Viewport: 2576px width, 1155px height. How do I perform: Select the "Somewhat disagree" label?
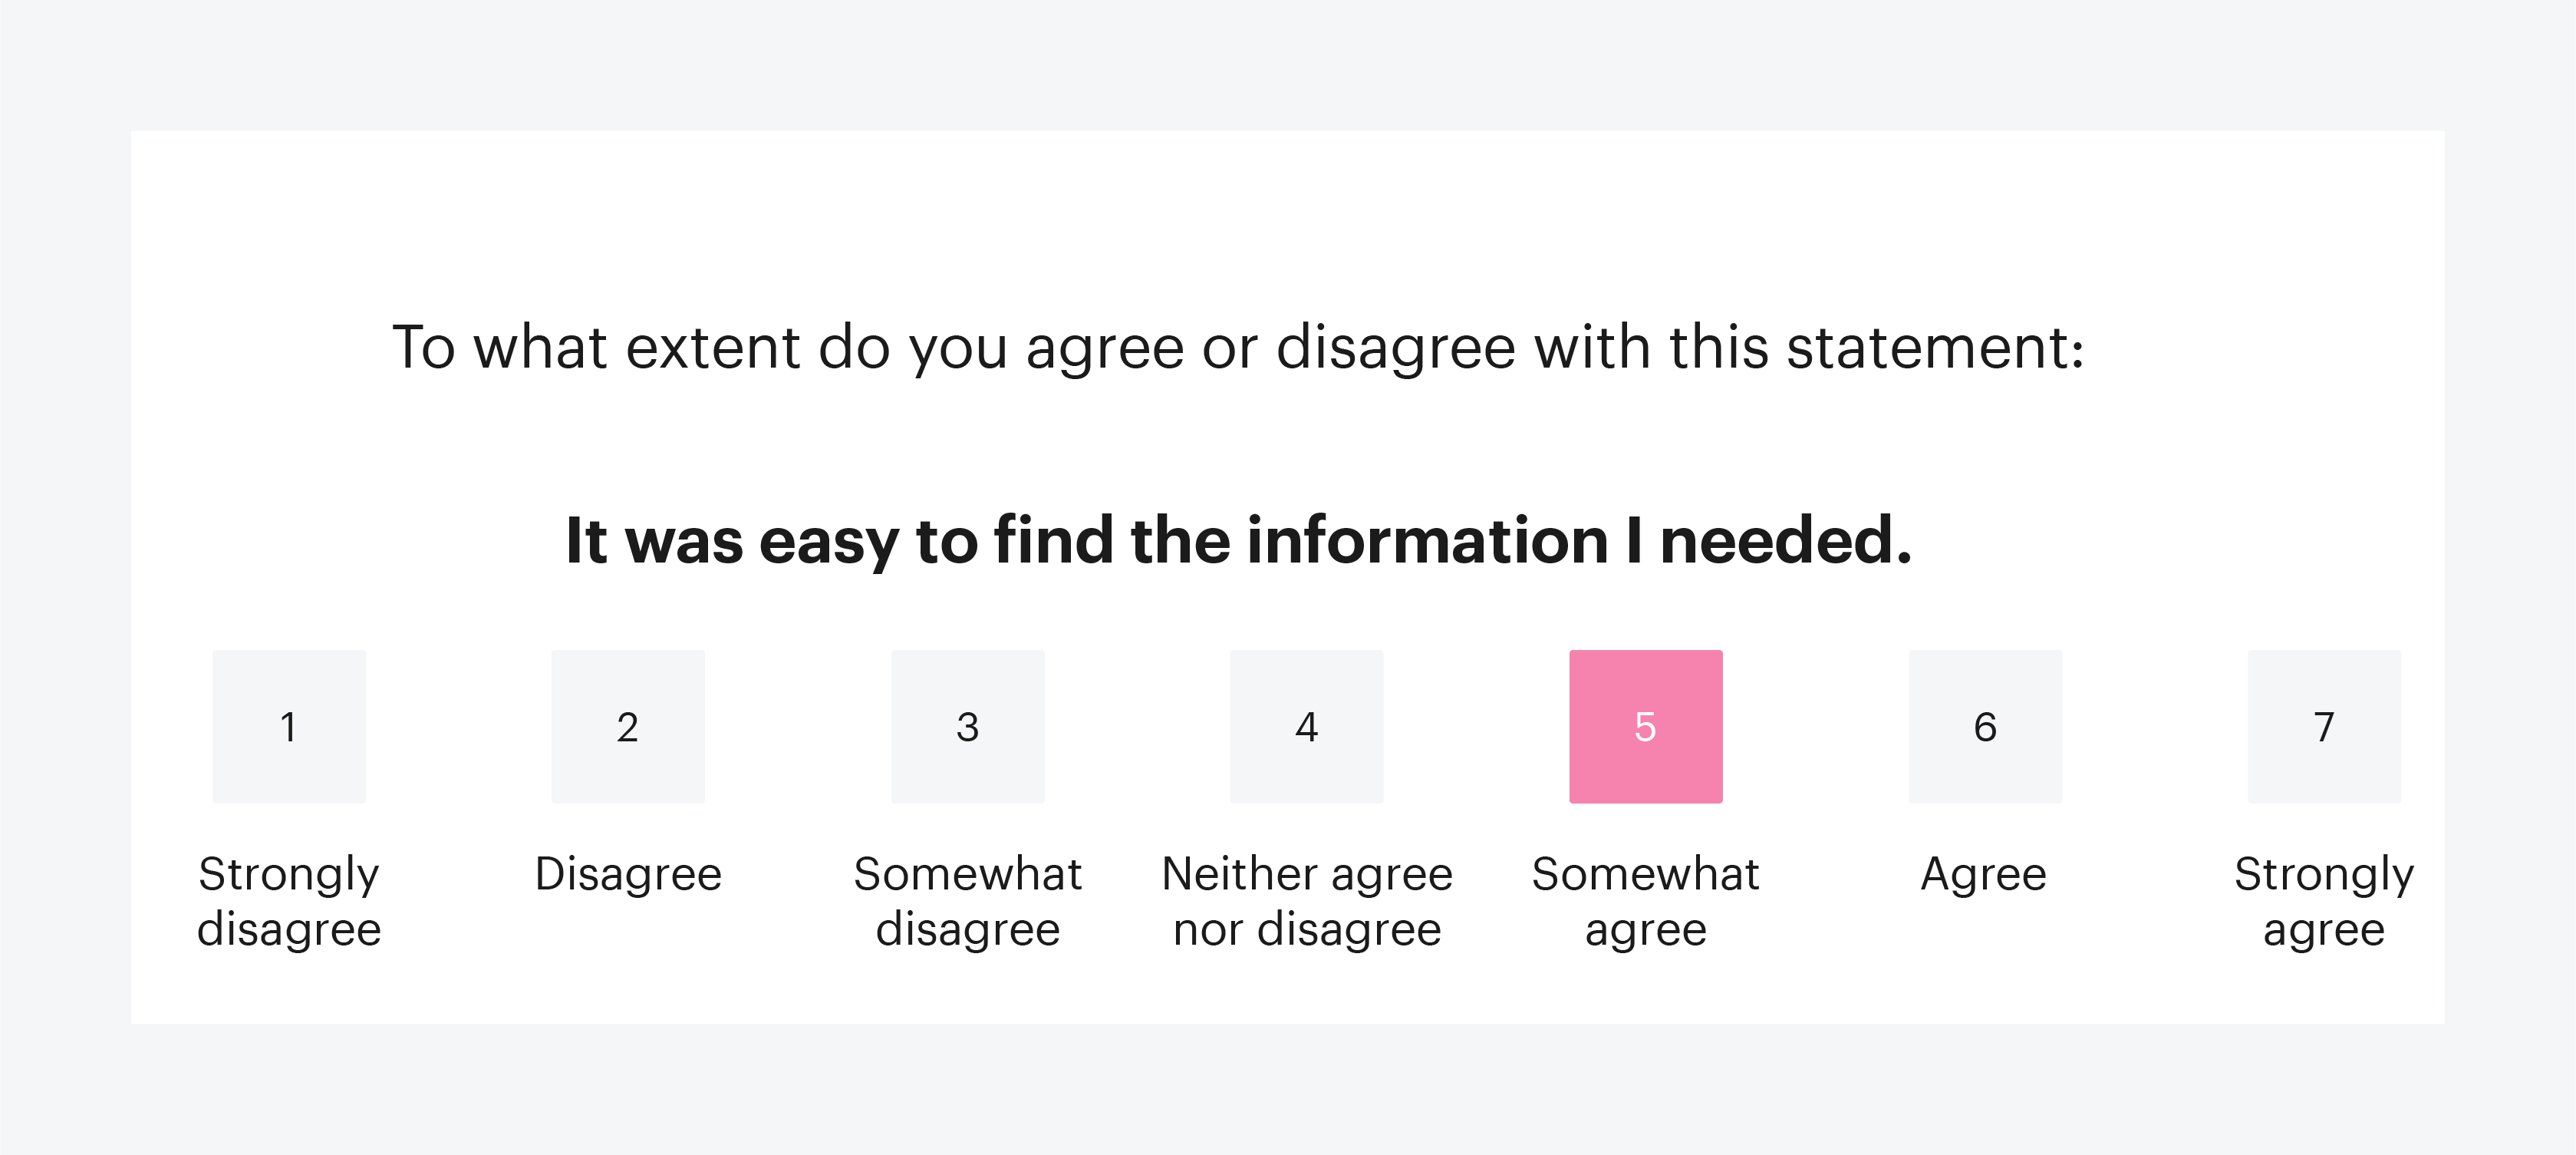[x=967, y=901]
